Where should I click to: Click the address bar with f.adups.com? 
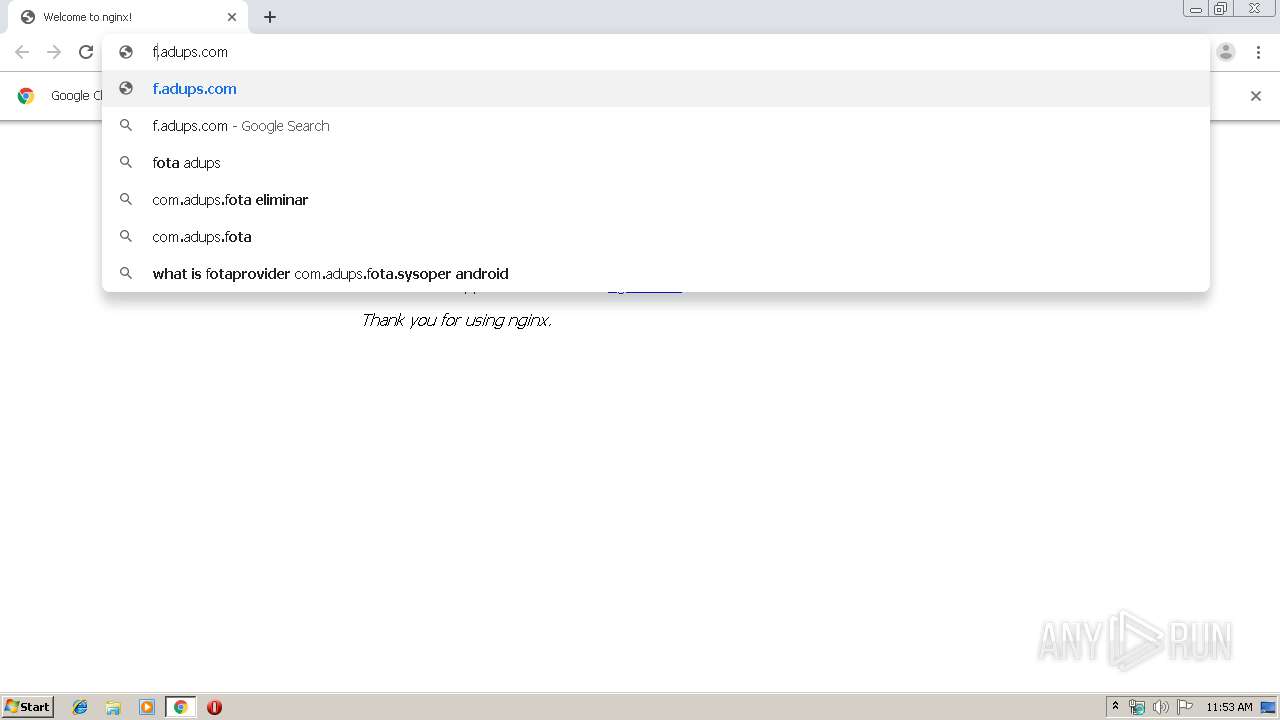pyautogui.click(x=656, y=52)
